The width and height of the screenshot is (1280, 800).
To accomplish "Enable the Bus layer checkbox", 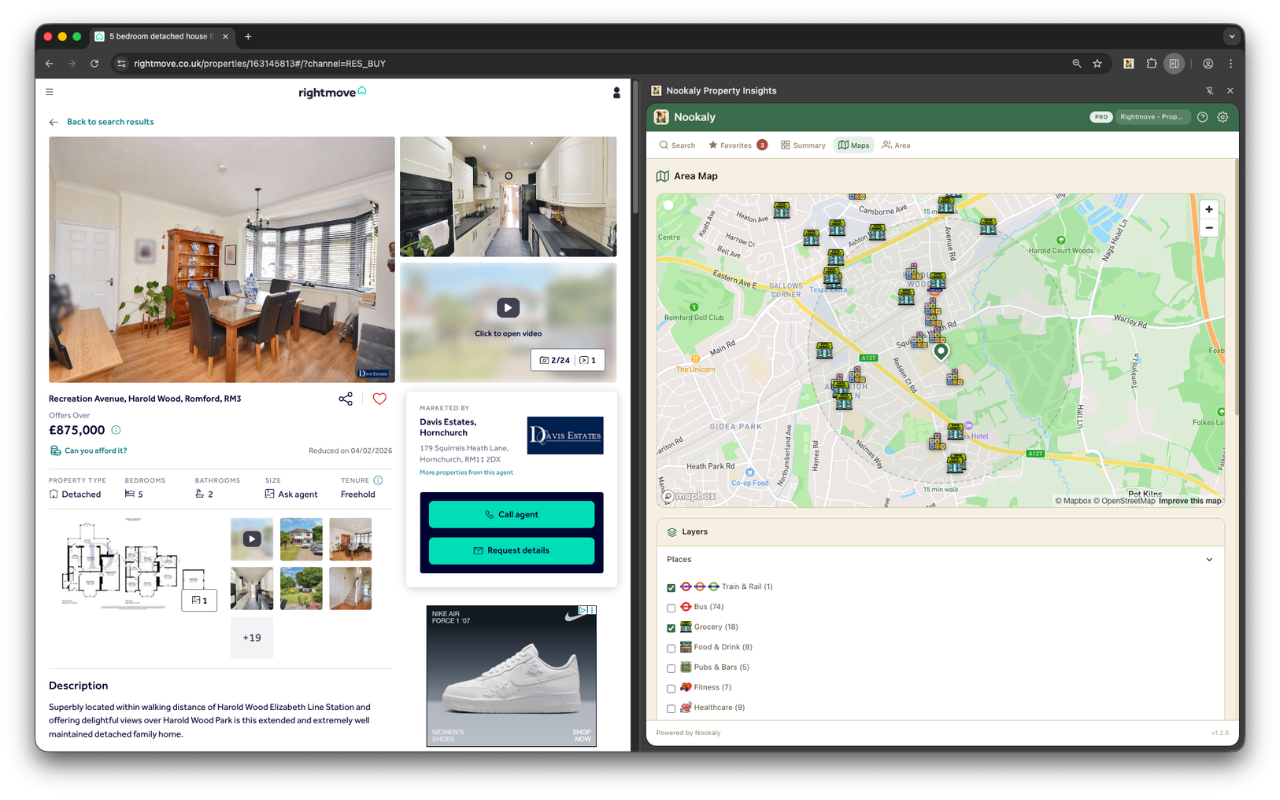I will pos(671,608).
